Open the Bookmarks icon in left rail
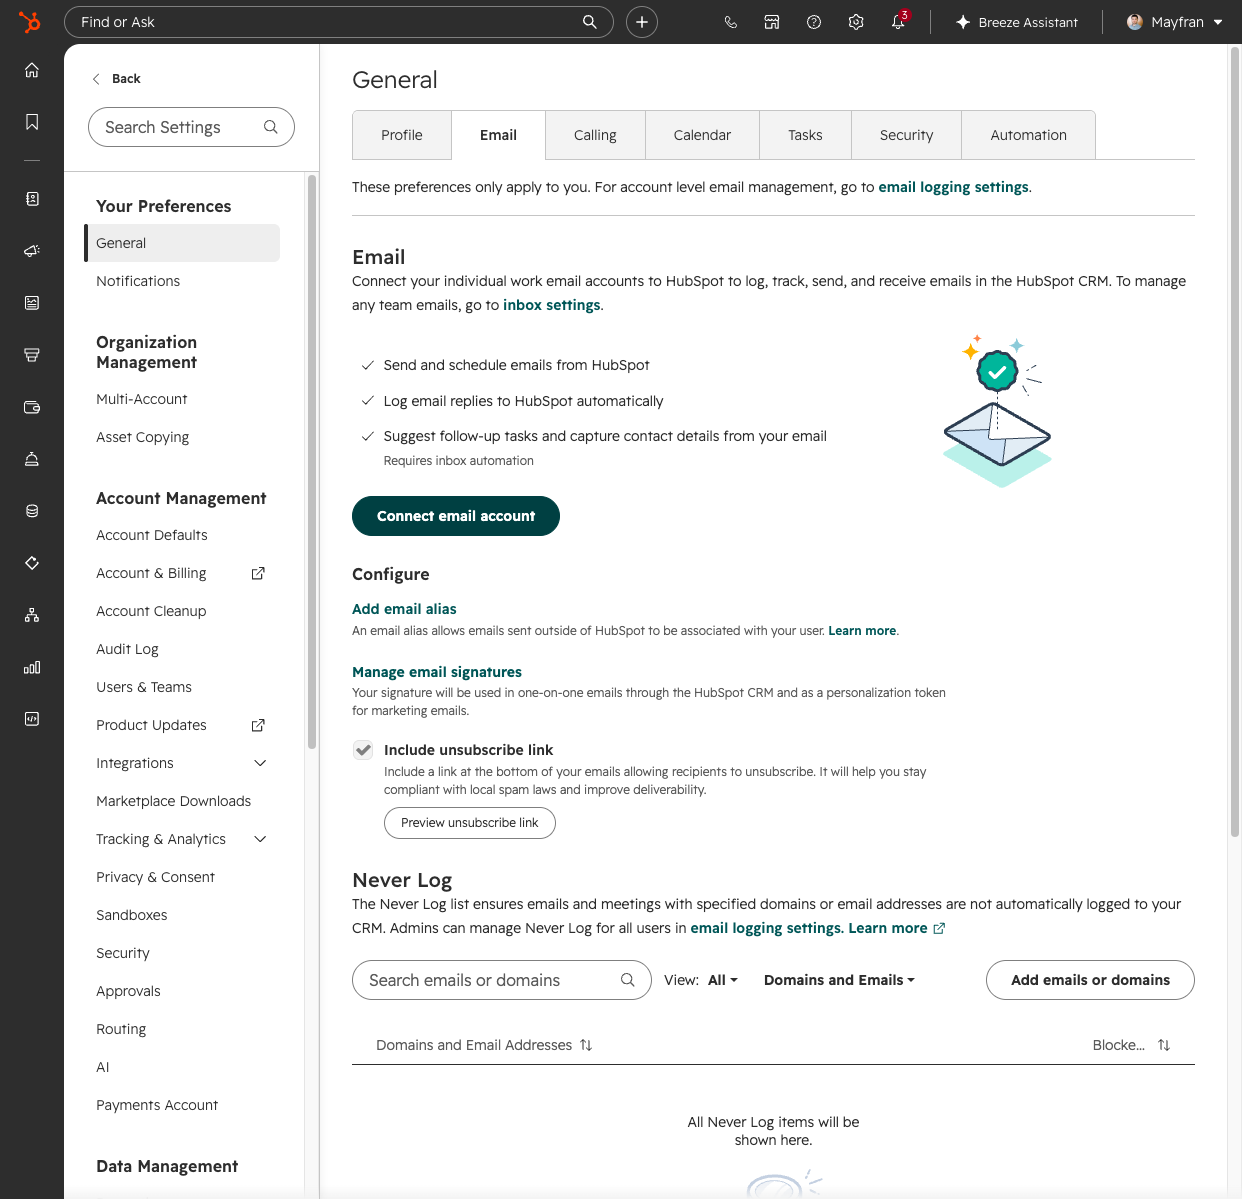Screen dimensions: 1242x1199 tap(32, 122)
